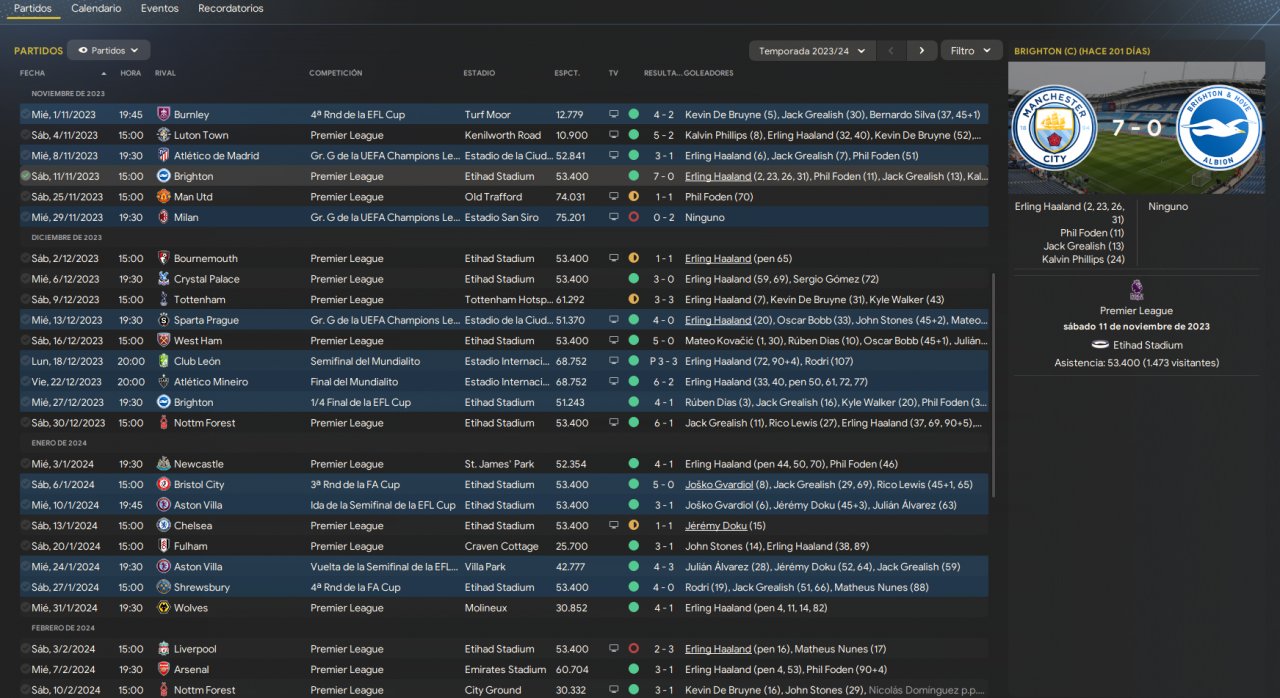Click the fixtures list vertical scrollbar

coord(993,380)
